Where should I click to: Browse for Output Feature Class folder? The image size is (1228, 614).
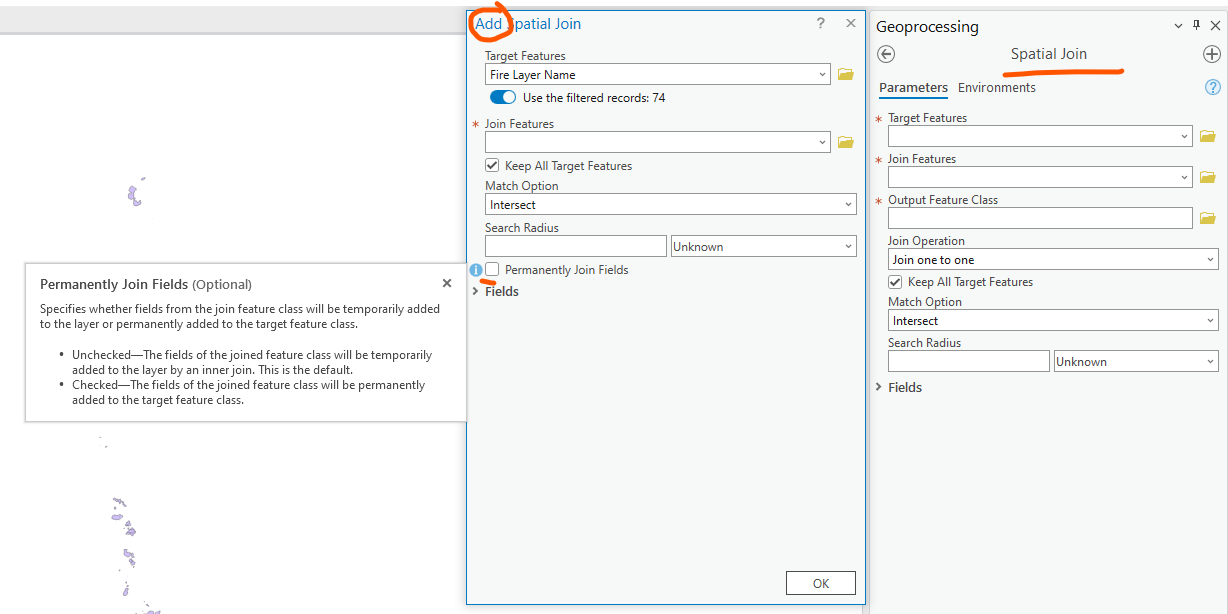[1207, 218]
